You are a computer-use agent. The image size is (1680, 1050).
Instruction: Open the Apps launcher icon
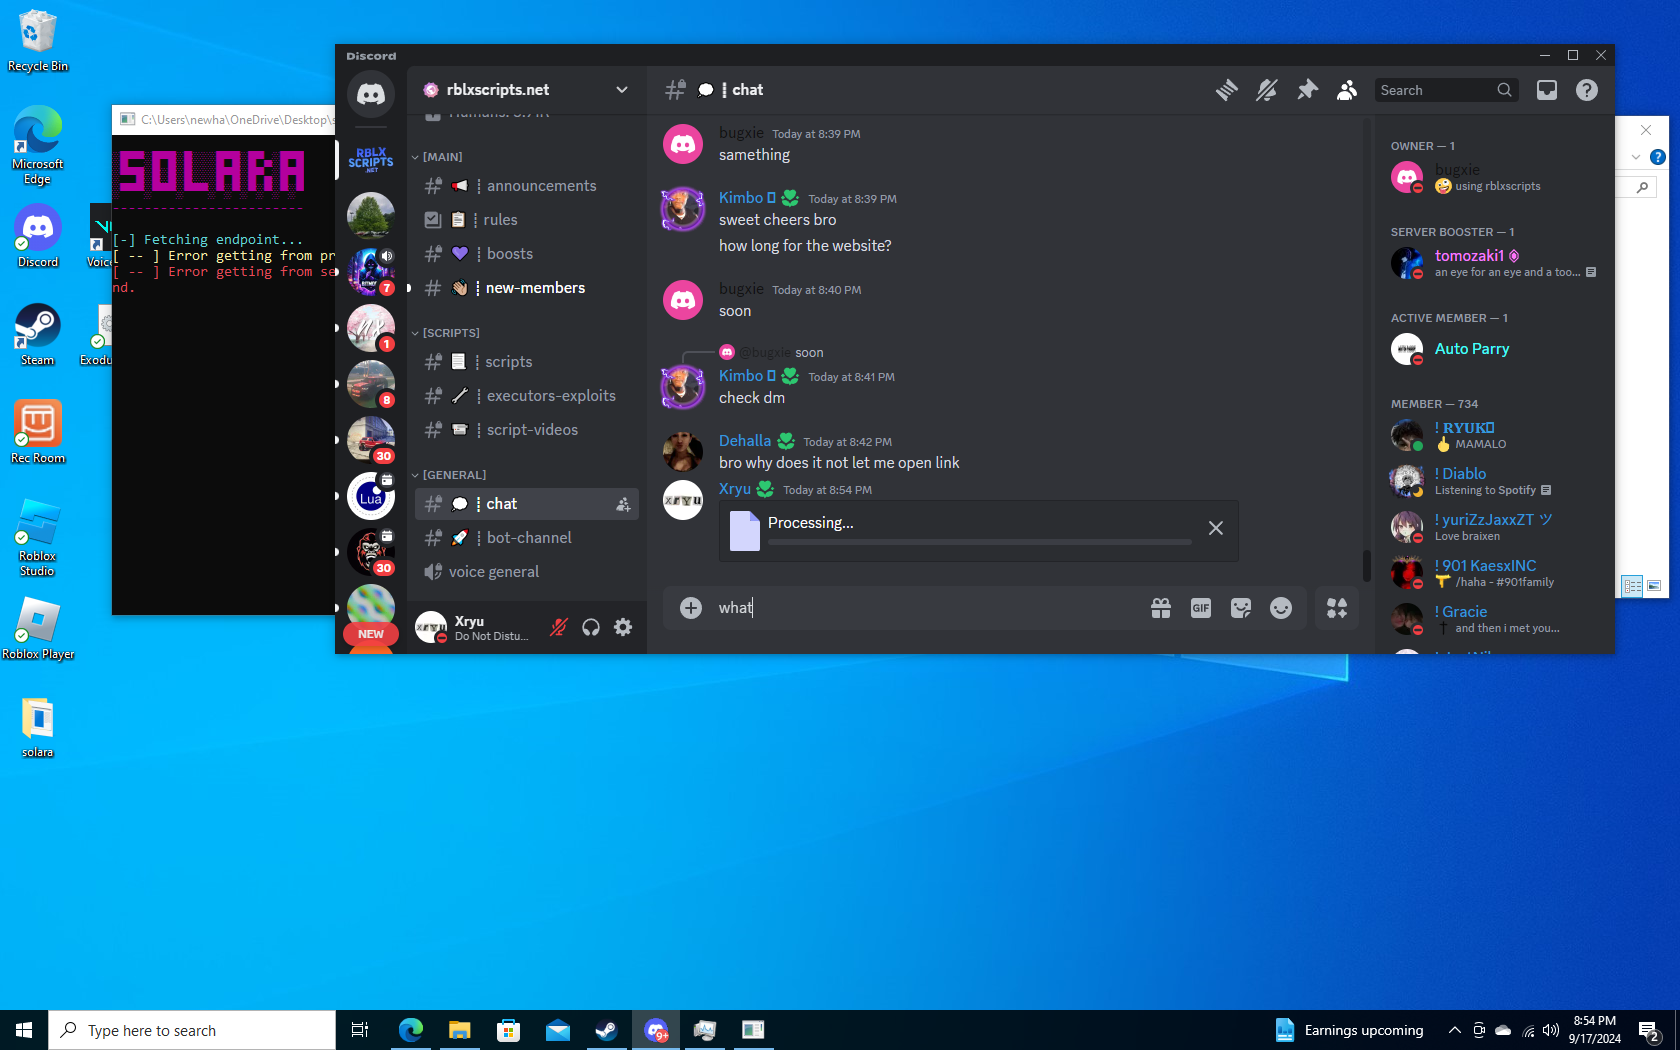pos(1337,608)
